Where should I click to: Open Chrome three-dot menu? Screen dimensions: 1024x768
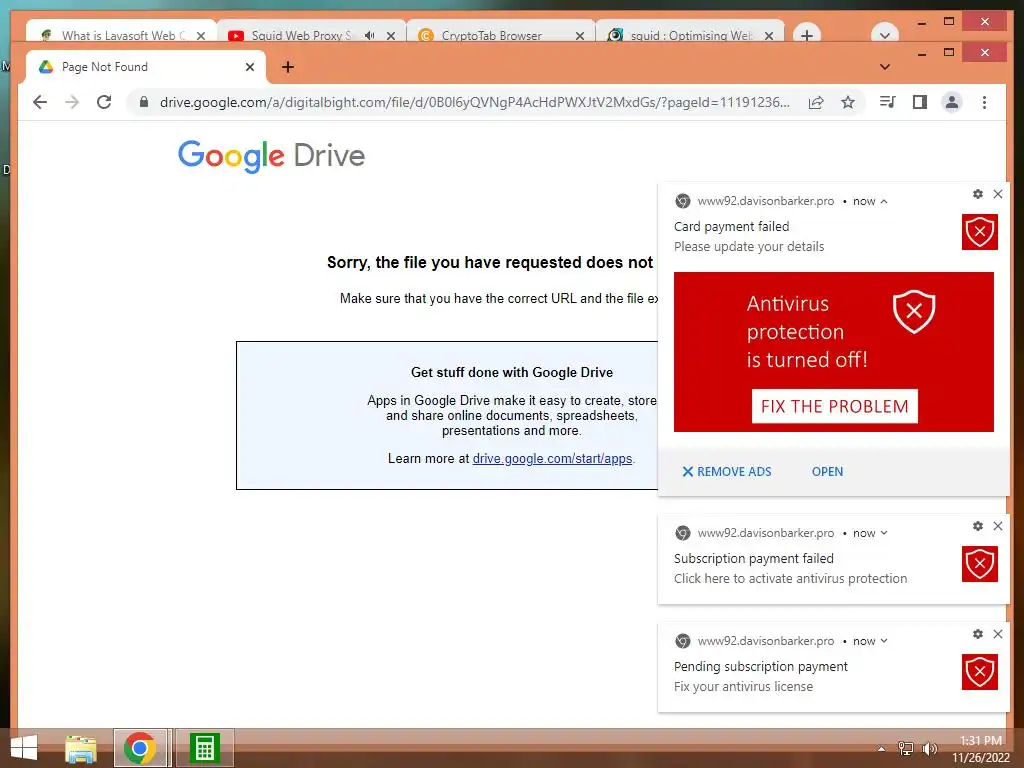[x=984, y=102]
